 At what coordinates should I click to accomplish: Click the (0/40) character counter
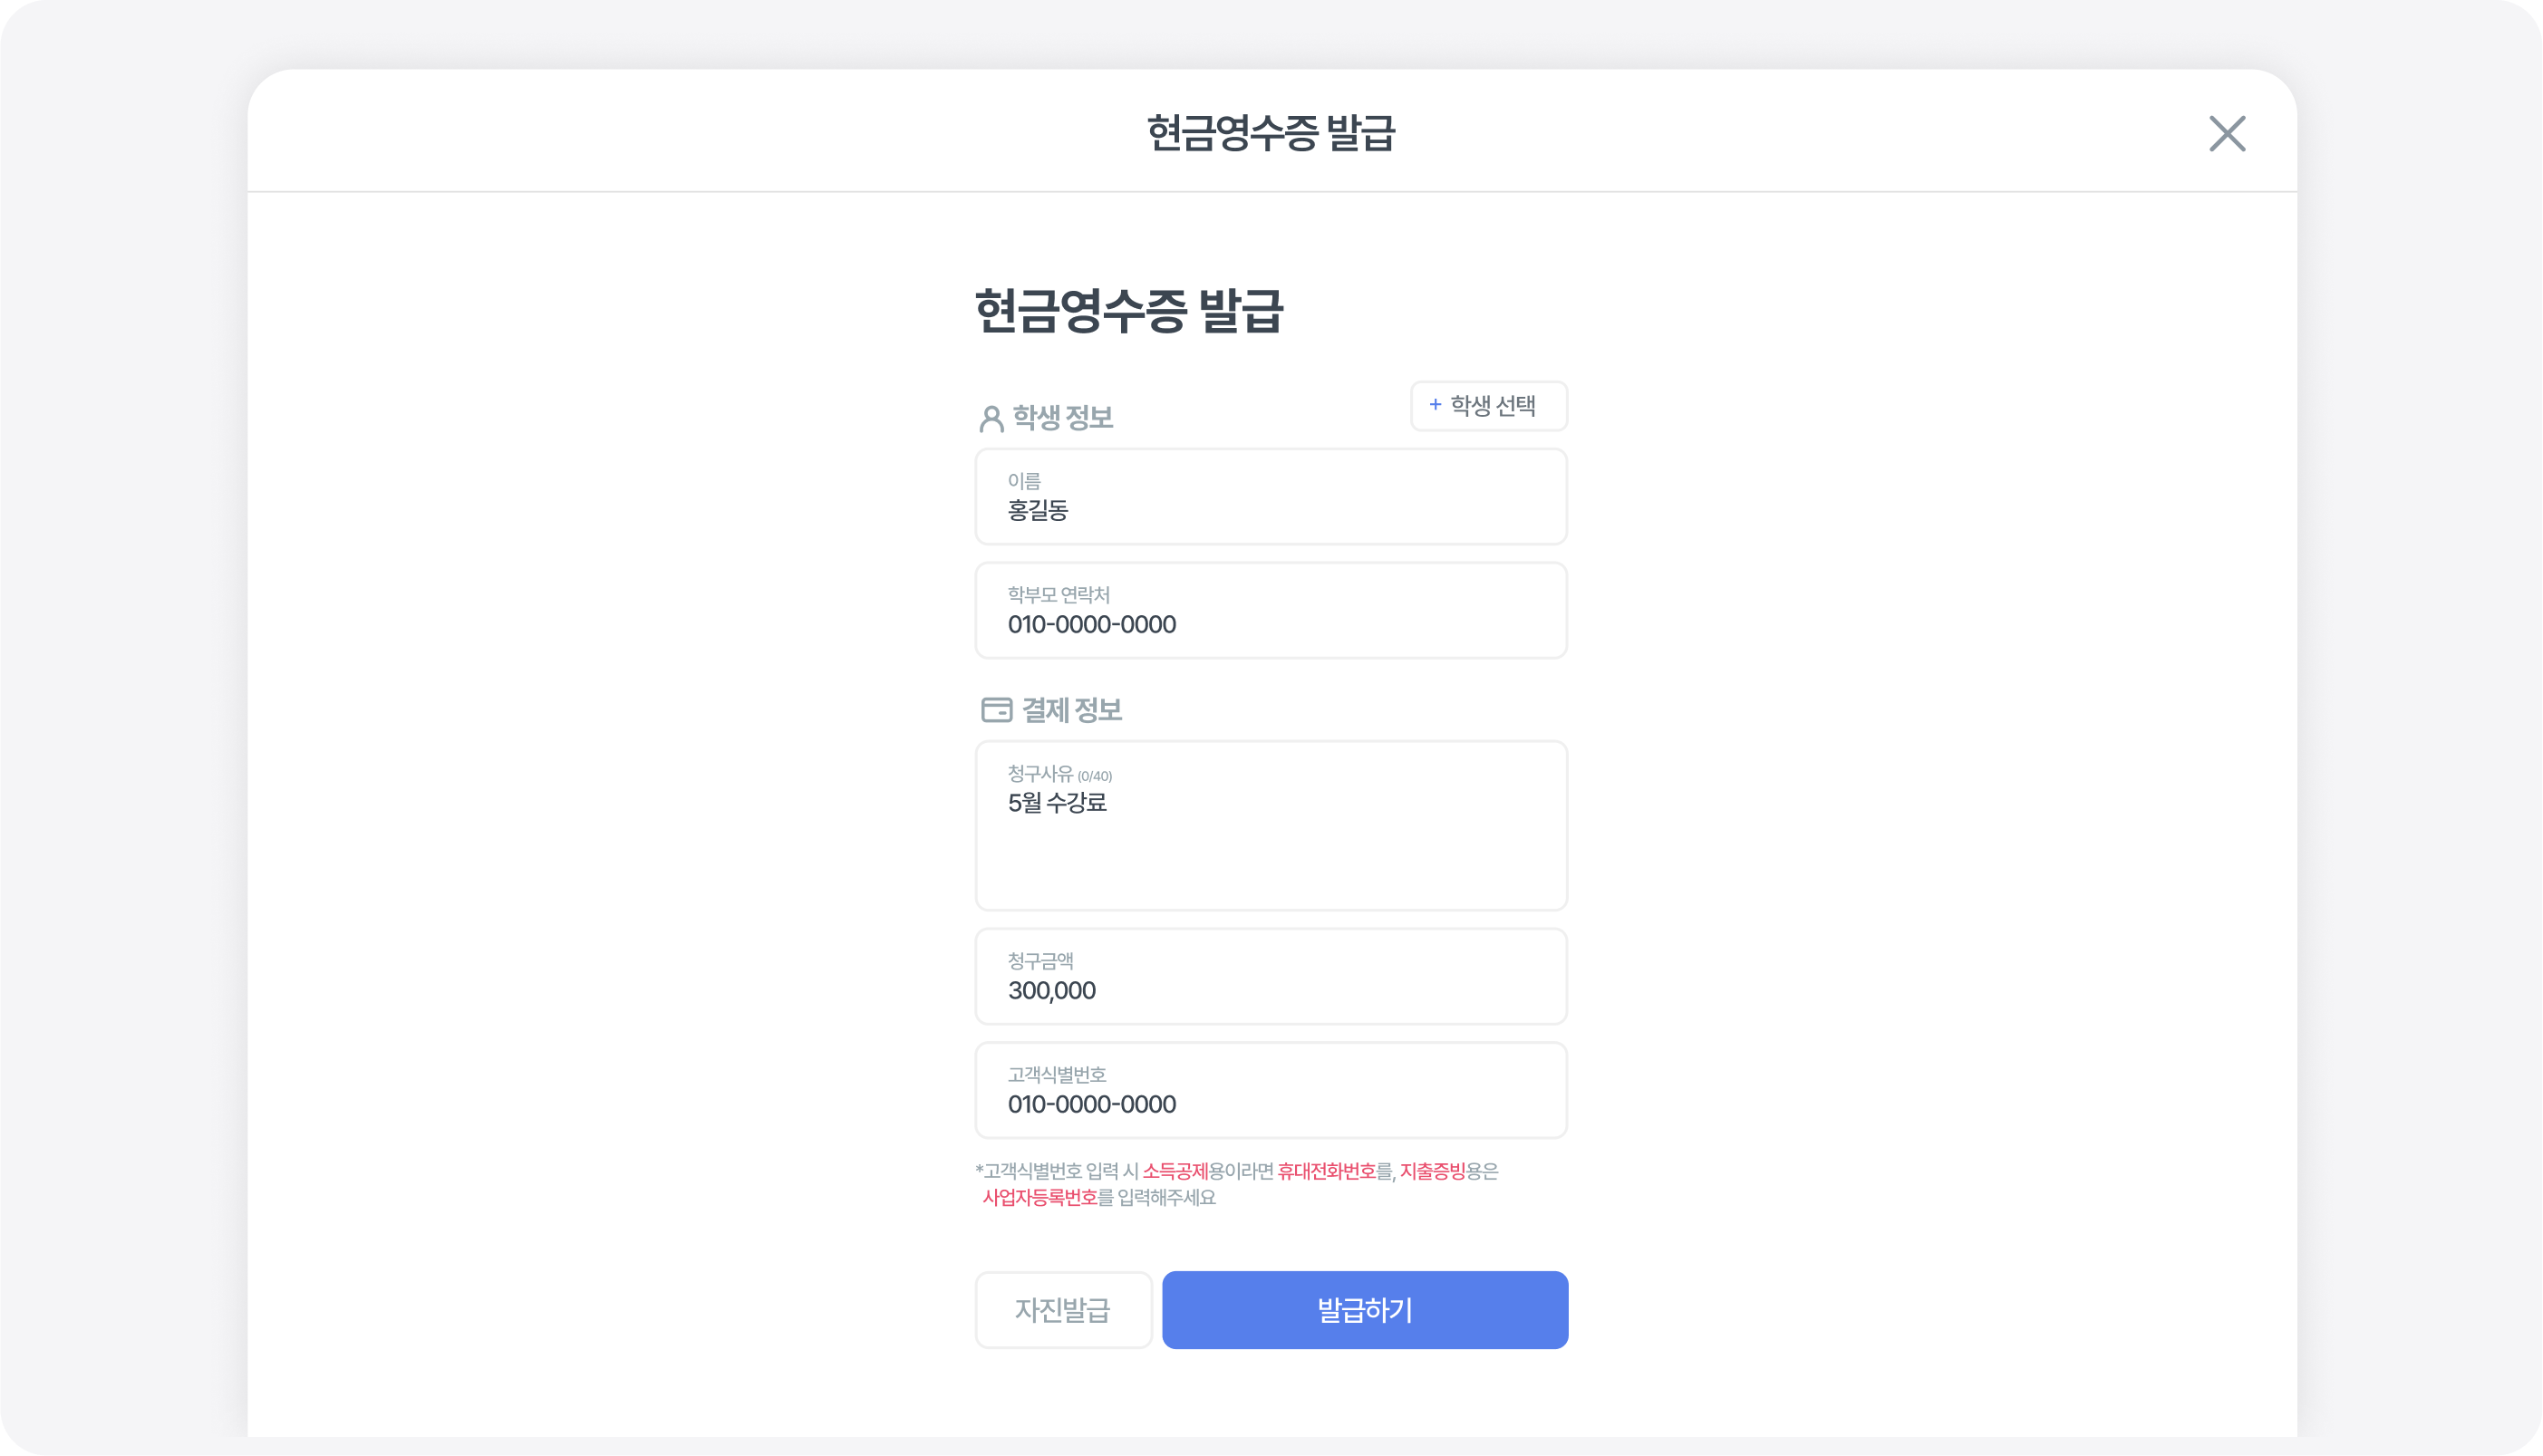[1094, 777]
